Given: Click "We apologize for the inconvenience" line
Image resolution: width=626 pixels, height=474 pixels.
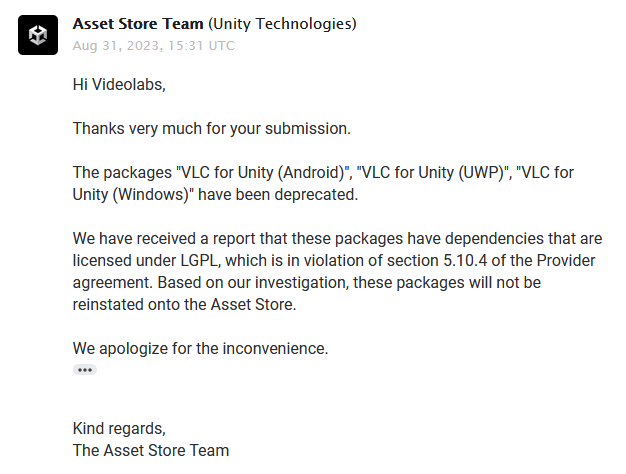Looking at the screenshot, I should 200,349.
